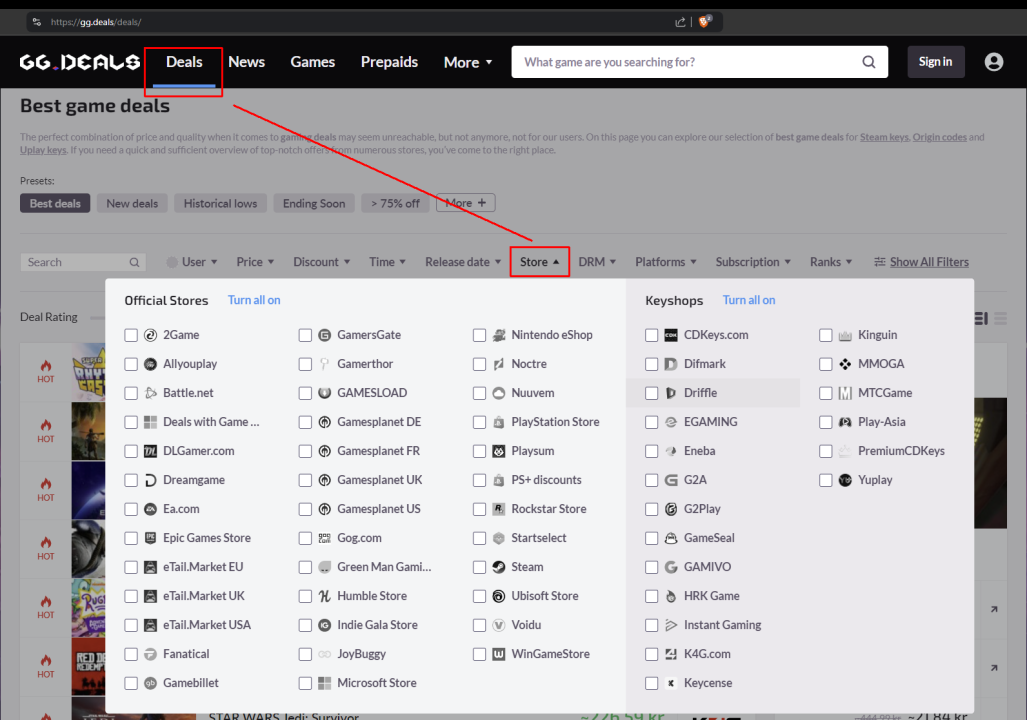Click the Brave shield icon in address bar
Image resolution: width=1027 pixels, height=720 pixels.
[x=705, y=21]
